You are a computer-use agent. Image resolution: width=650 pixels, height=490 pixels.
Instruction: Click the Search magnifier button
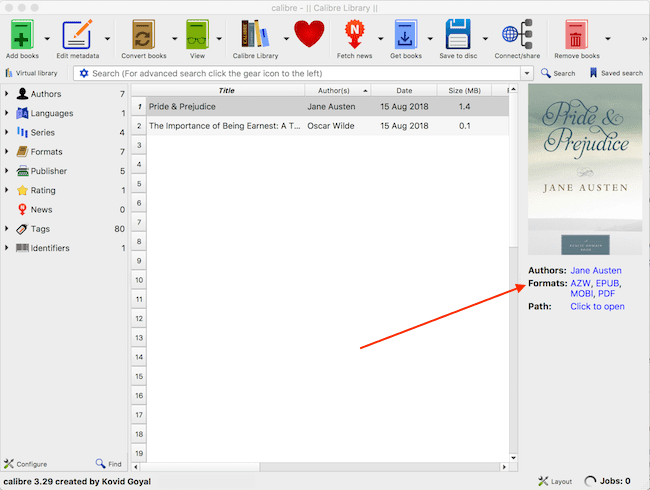[558, 73]
